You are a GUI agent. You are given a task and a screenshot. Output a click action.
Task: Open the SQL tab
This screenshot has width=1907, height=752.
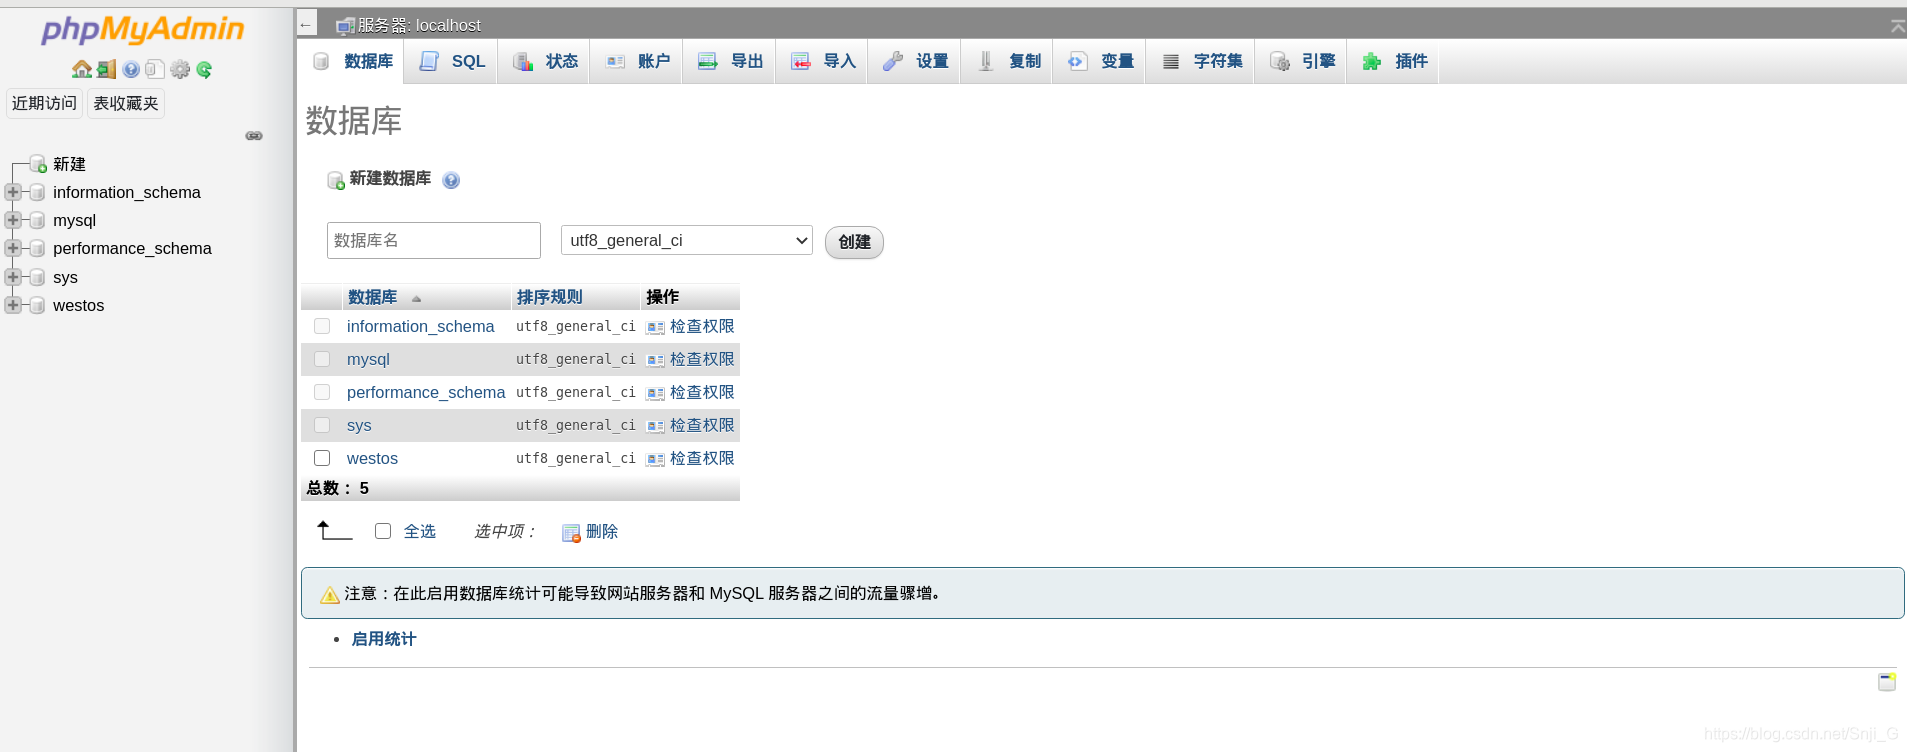(452, 61)
